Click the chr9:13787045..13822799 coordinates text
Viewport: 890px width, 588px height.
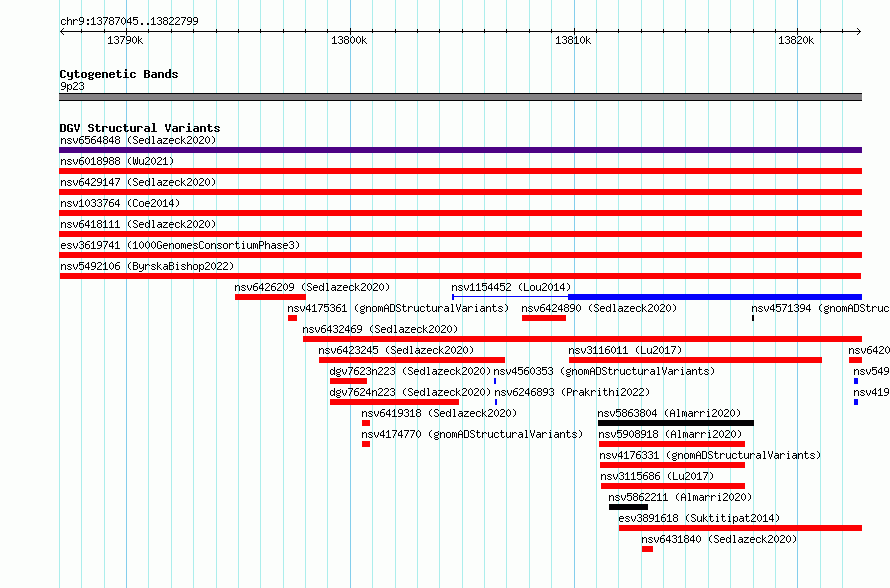129,22
